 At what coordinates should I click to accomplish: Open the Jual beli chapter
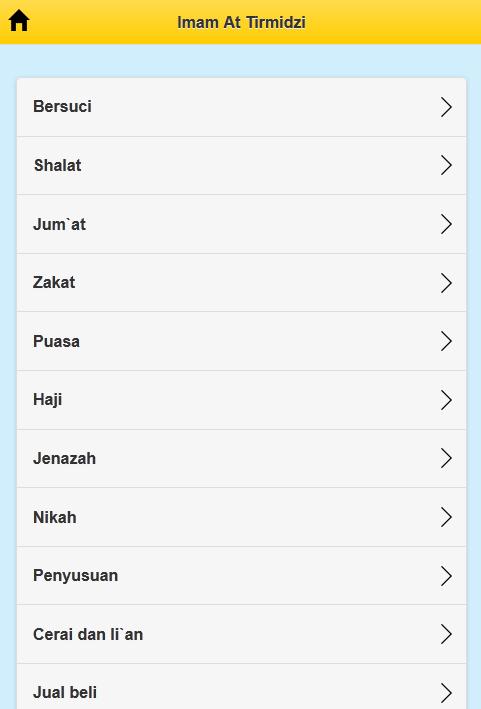click(241, 686)
